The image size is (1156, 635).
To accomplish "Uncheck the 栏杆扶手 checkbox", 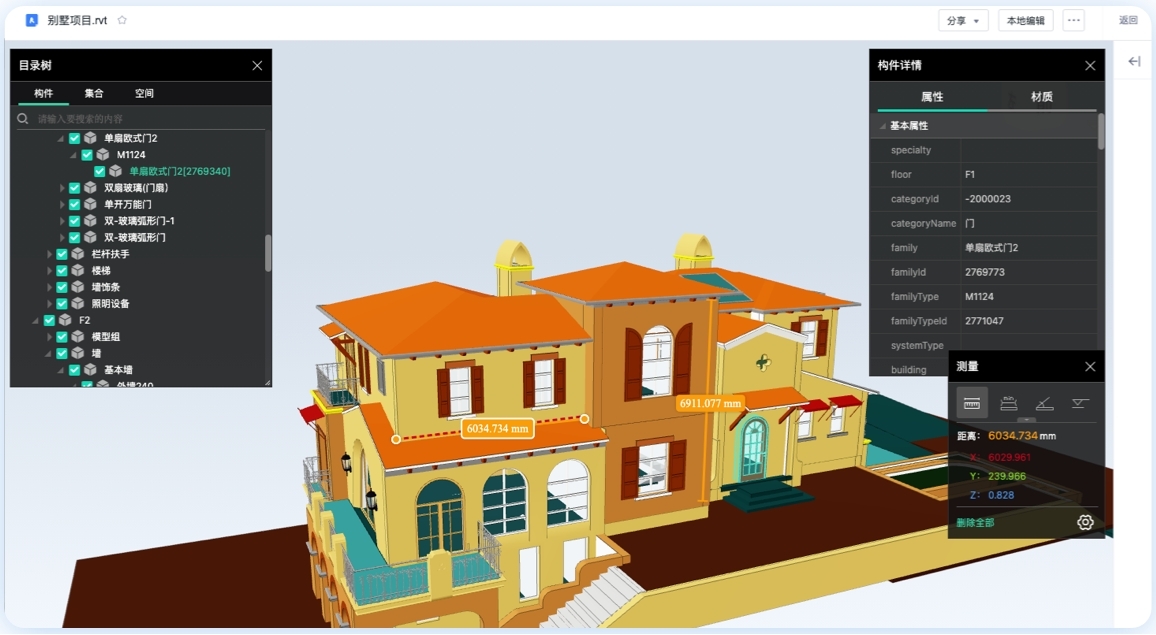I will tap(62, 254).
